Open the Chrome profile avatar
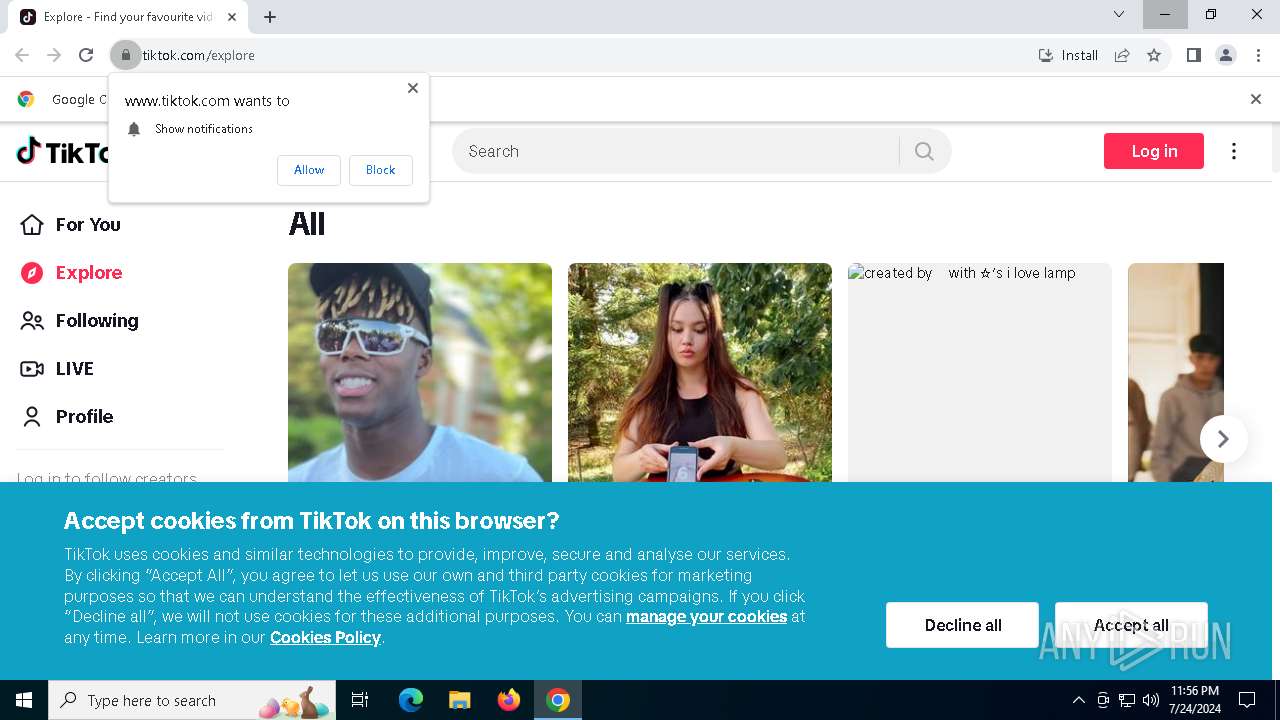This screenshot has width=1280, height=720. tap(1226, 55)
